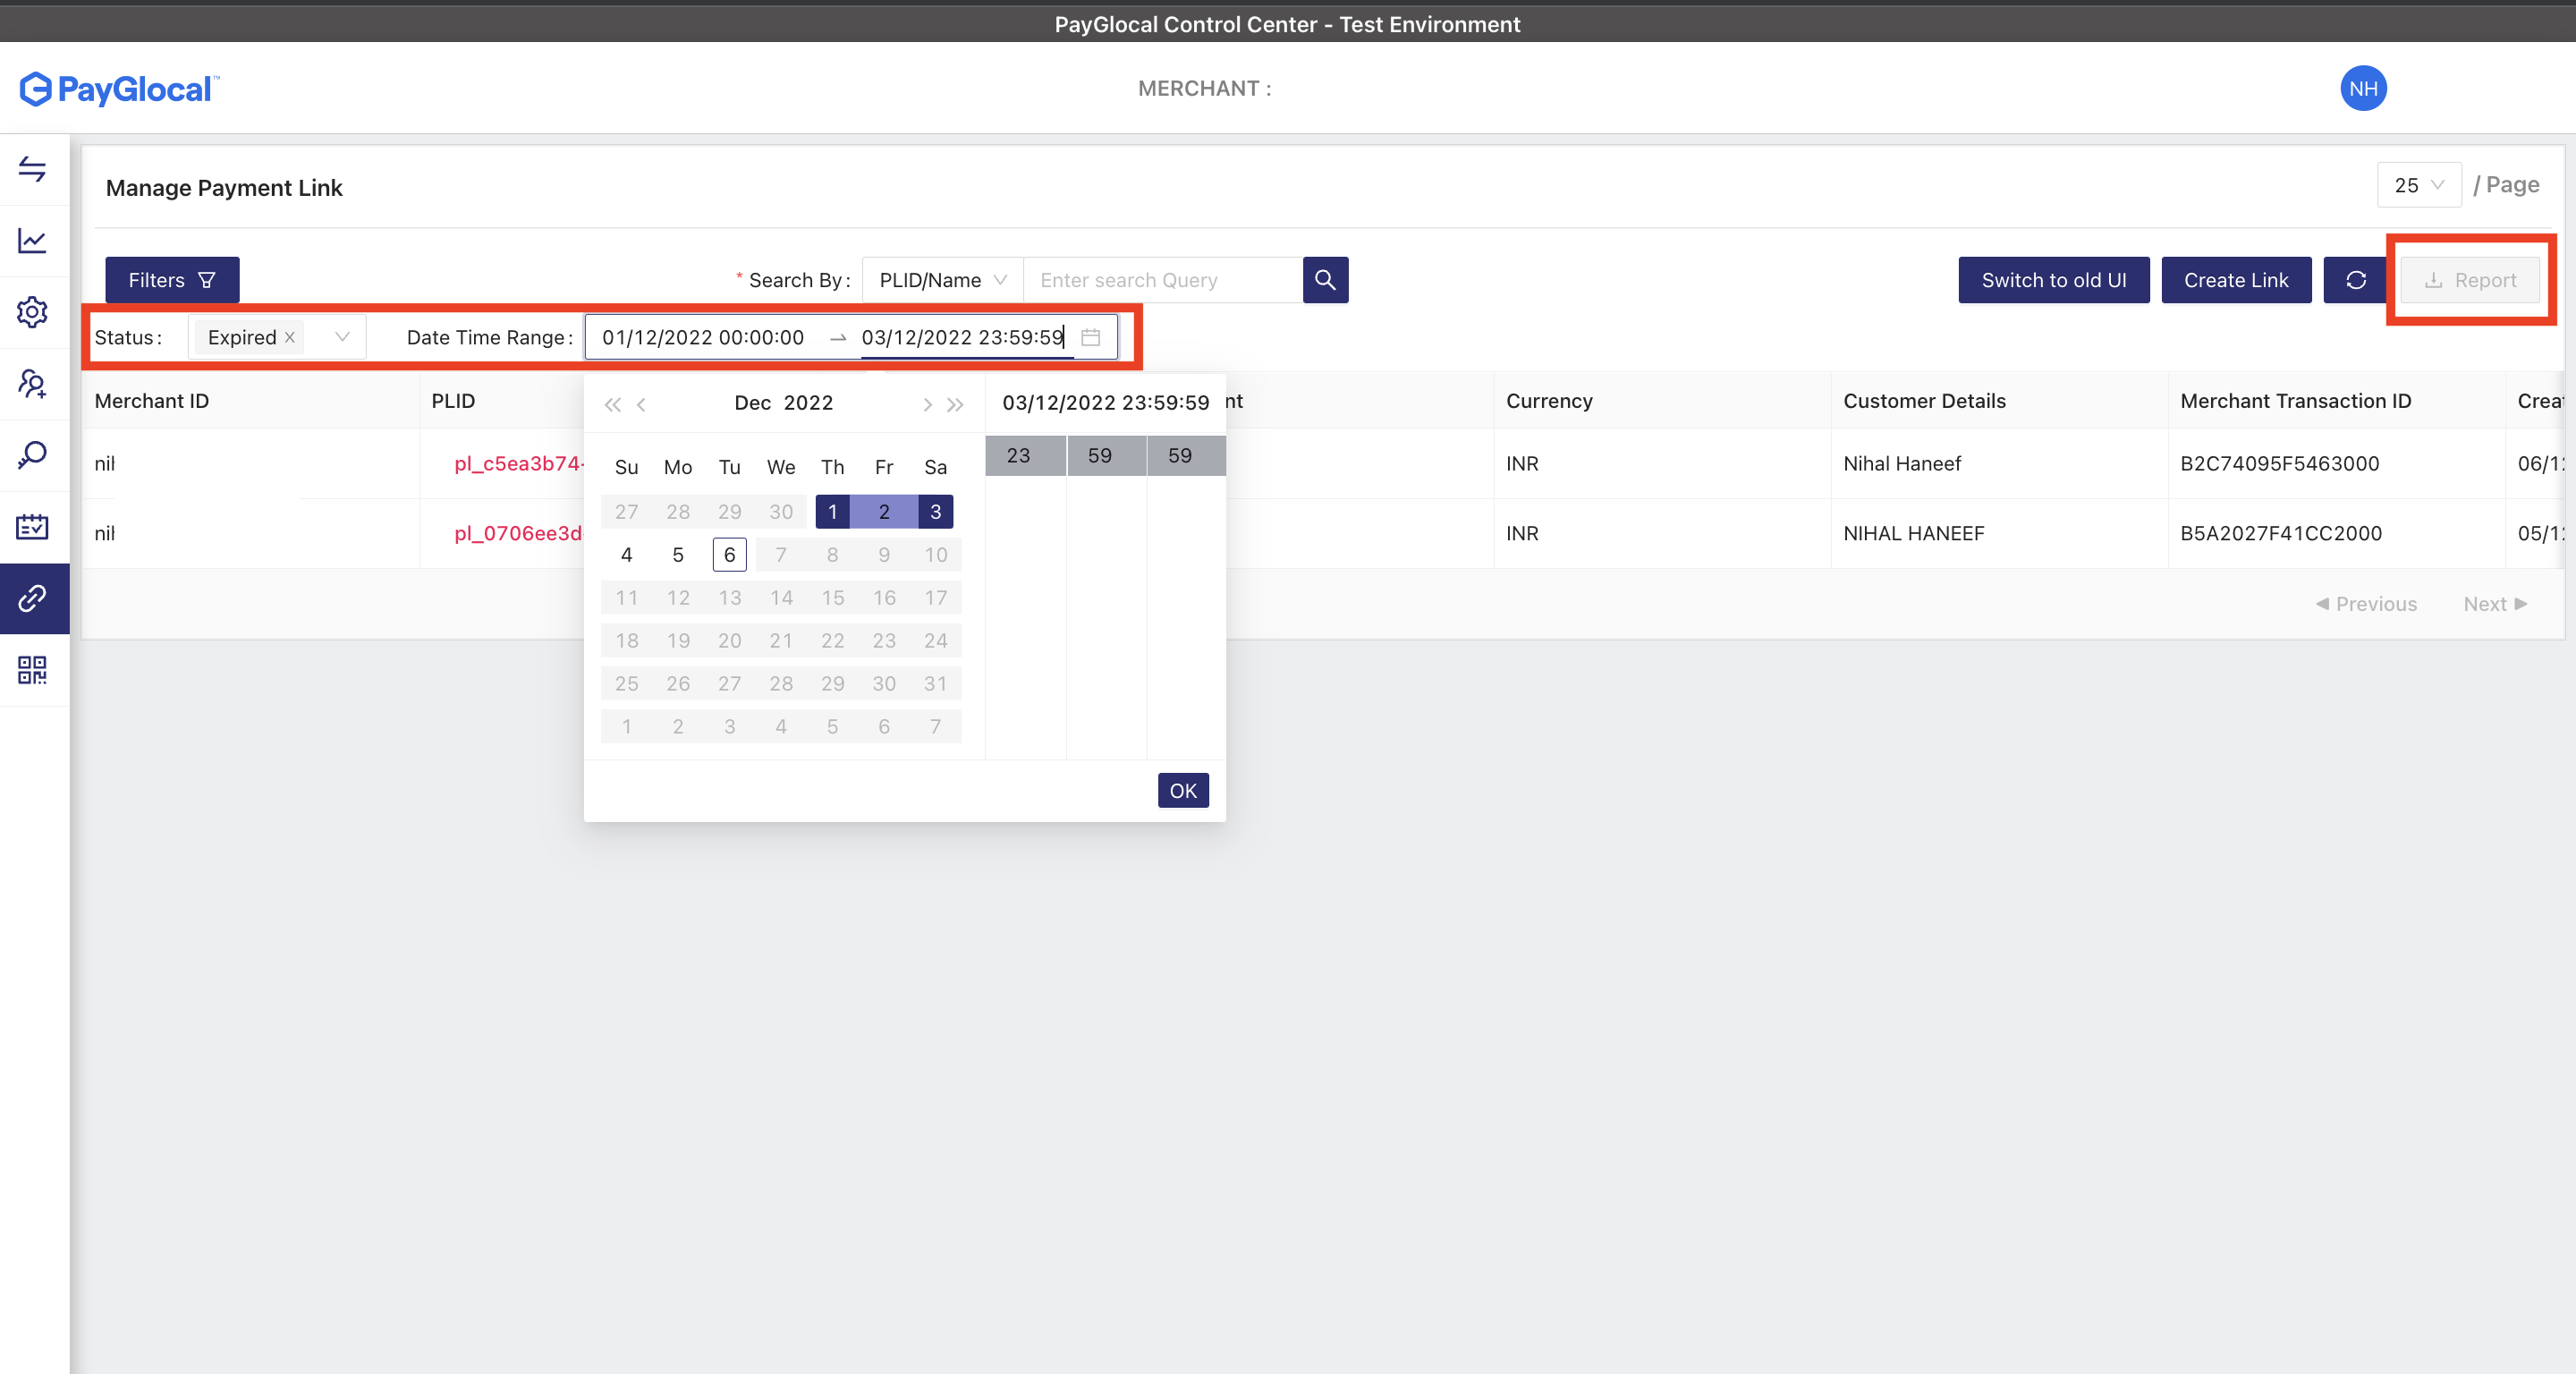The width and height of the screenshot is (2576, 1374).
Task: Remove the Expired status tag
Action: tap(290, 338)
